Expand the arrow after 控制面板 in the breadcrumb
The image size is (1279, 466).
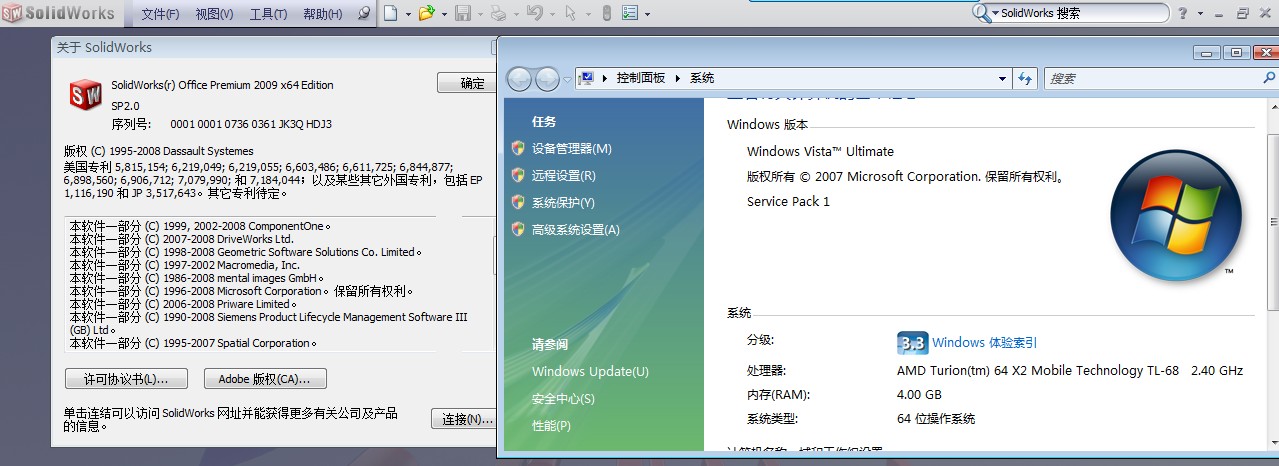tap(677, 78)
